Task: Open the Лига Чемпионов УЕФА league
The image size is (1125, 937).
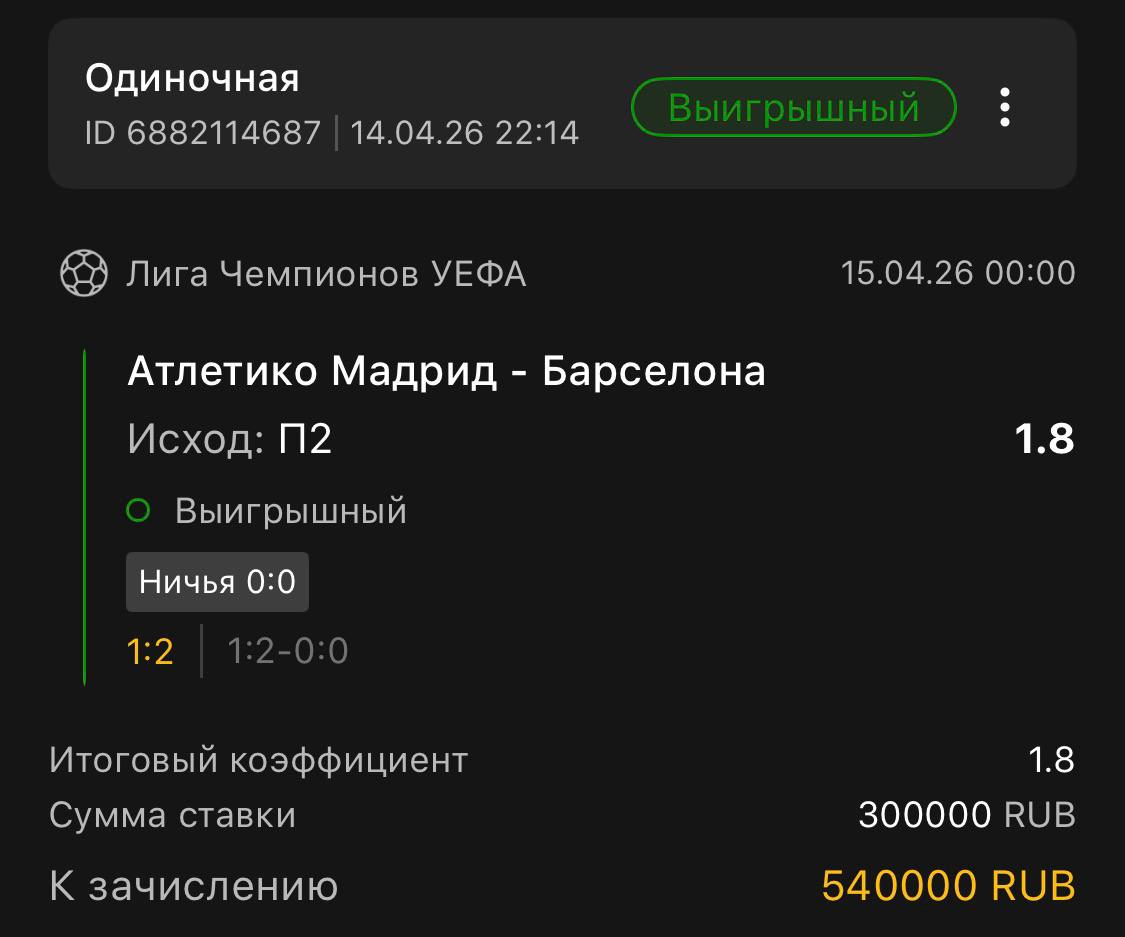Action: (x=326, y=273)
